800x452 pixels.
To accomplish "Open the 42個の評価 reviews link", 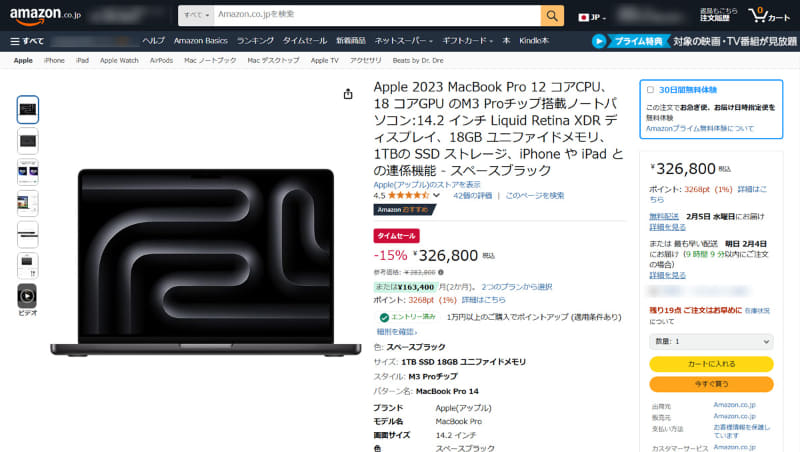I will click(x=472, y=195).
